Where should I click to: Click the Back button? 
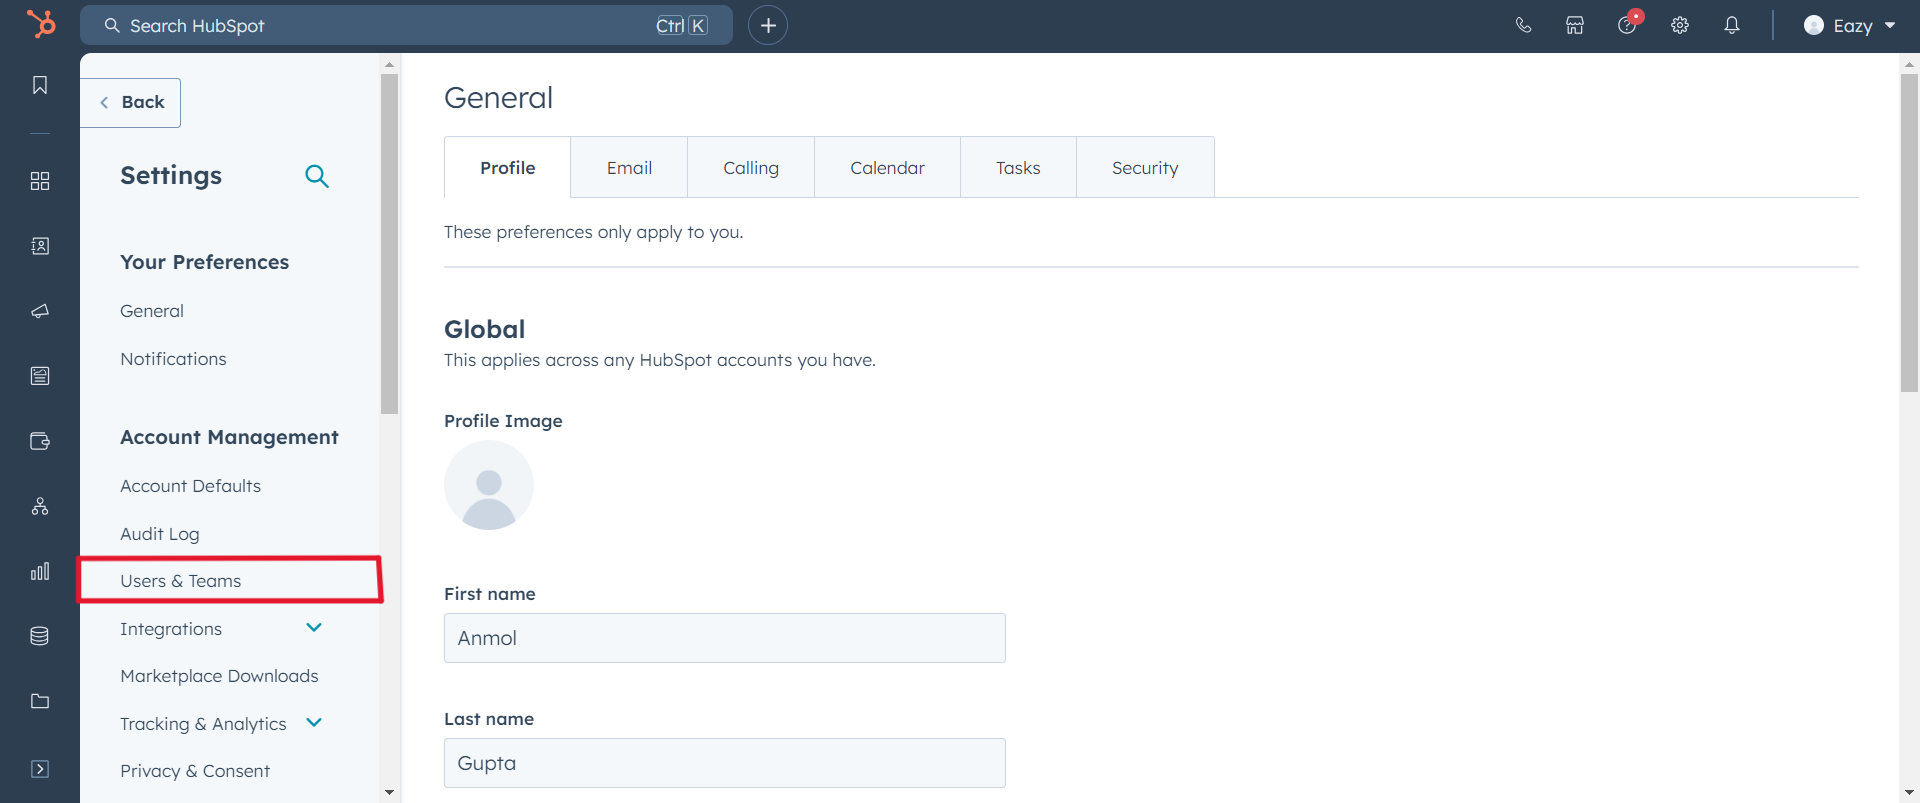pyautogui.click(x=131, y=102)
